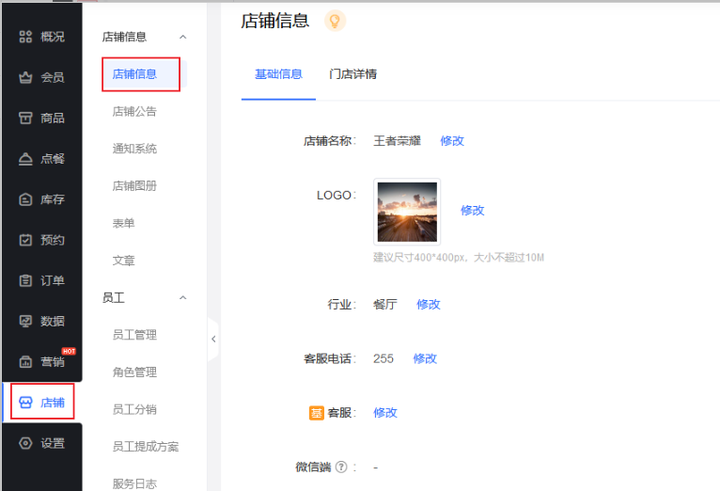Image resolution: width=720 pixels, height=491 pixels.
Task: Open the 商品 box icon
Action: (x=26, y=118)
